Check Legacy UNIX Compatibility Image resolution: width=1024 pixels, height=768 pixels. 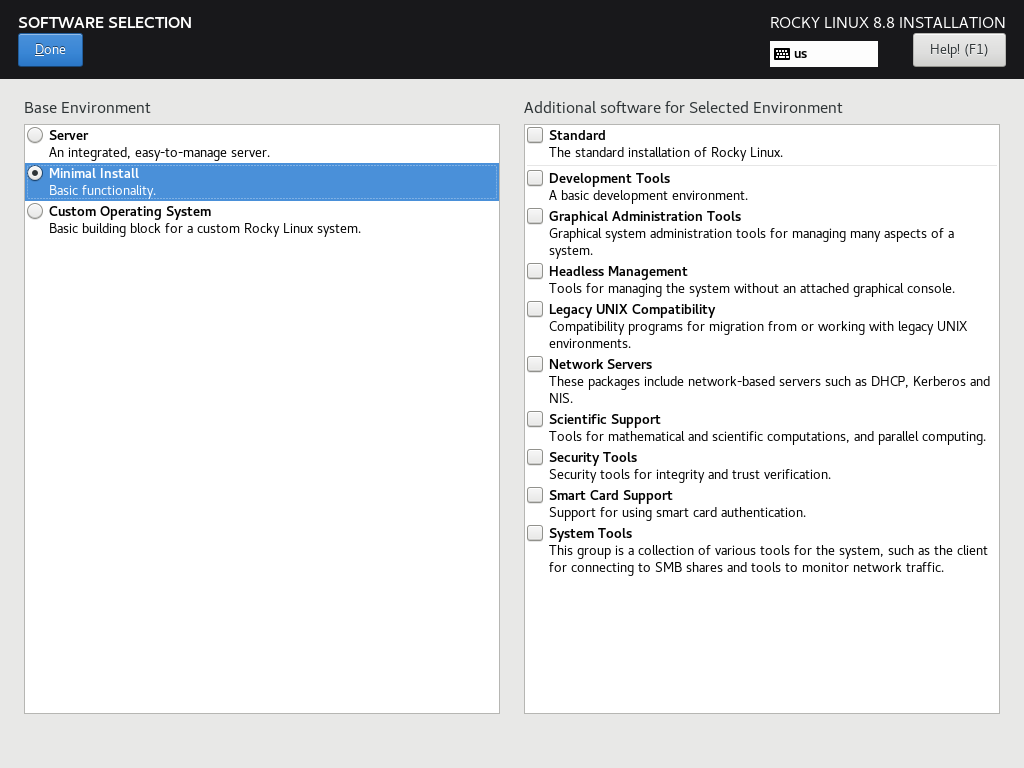point(535,309)
